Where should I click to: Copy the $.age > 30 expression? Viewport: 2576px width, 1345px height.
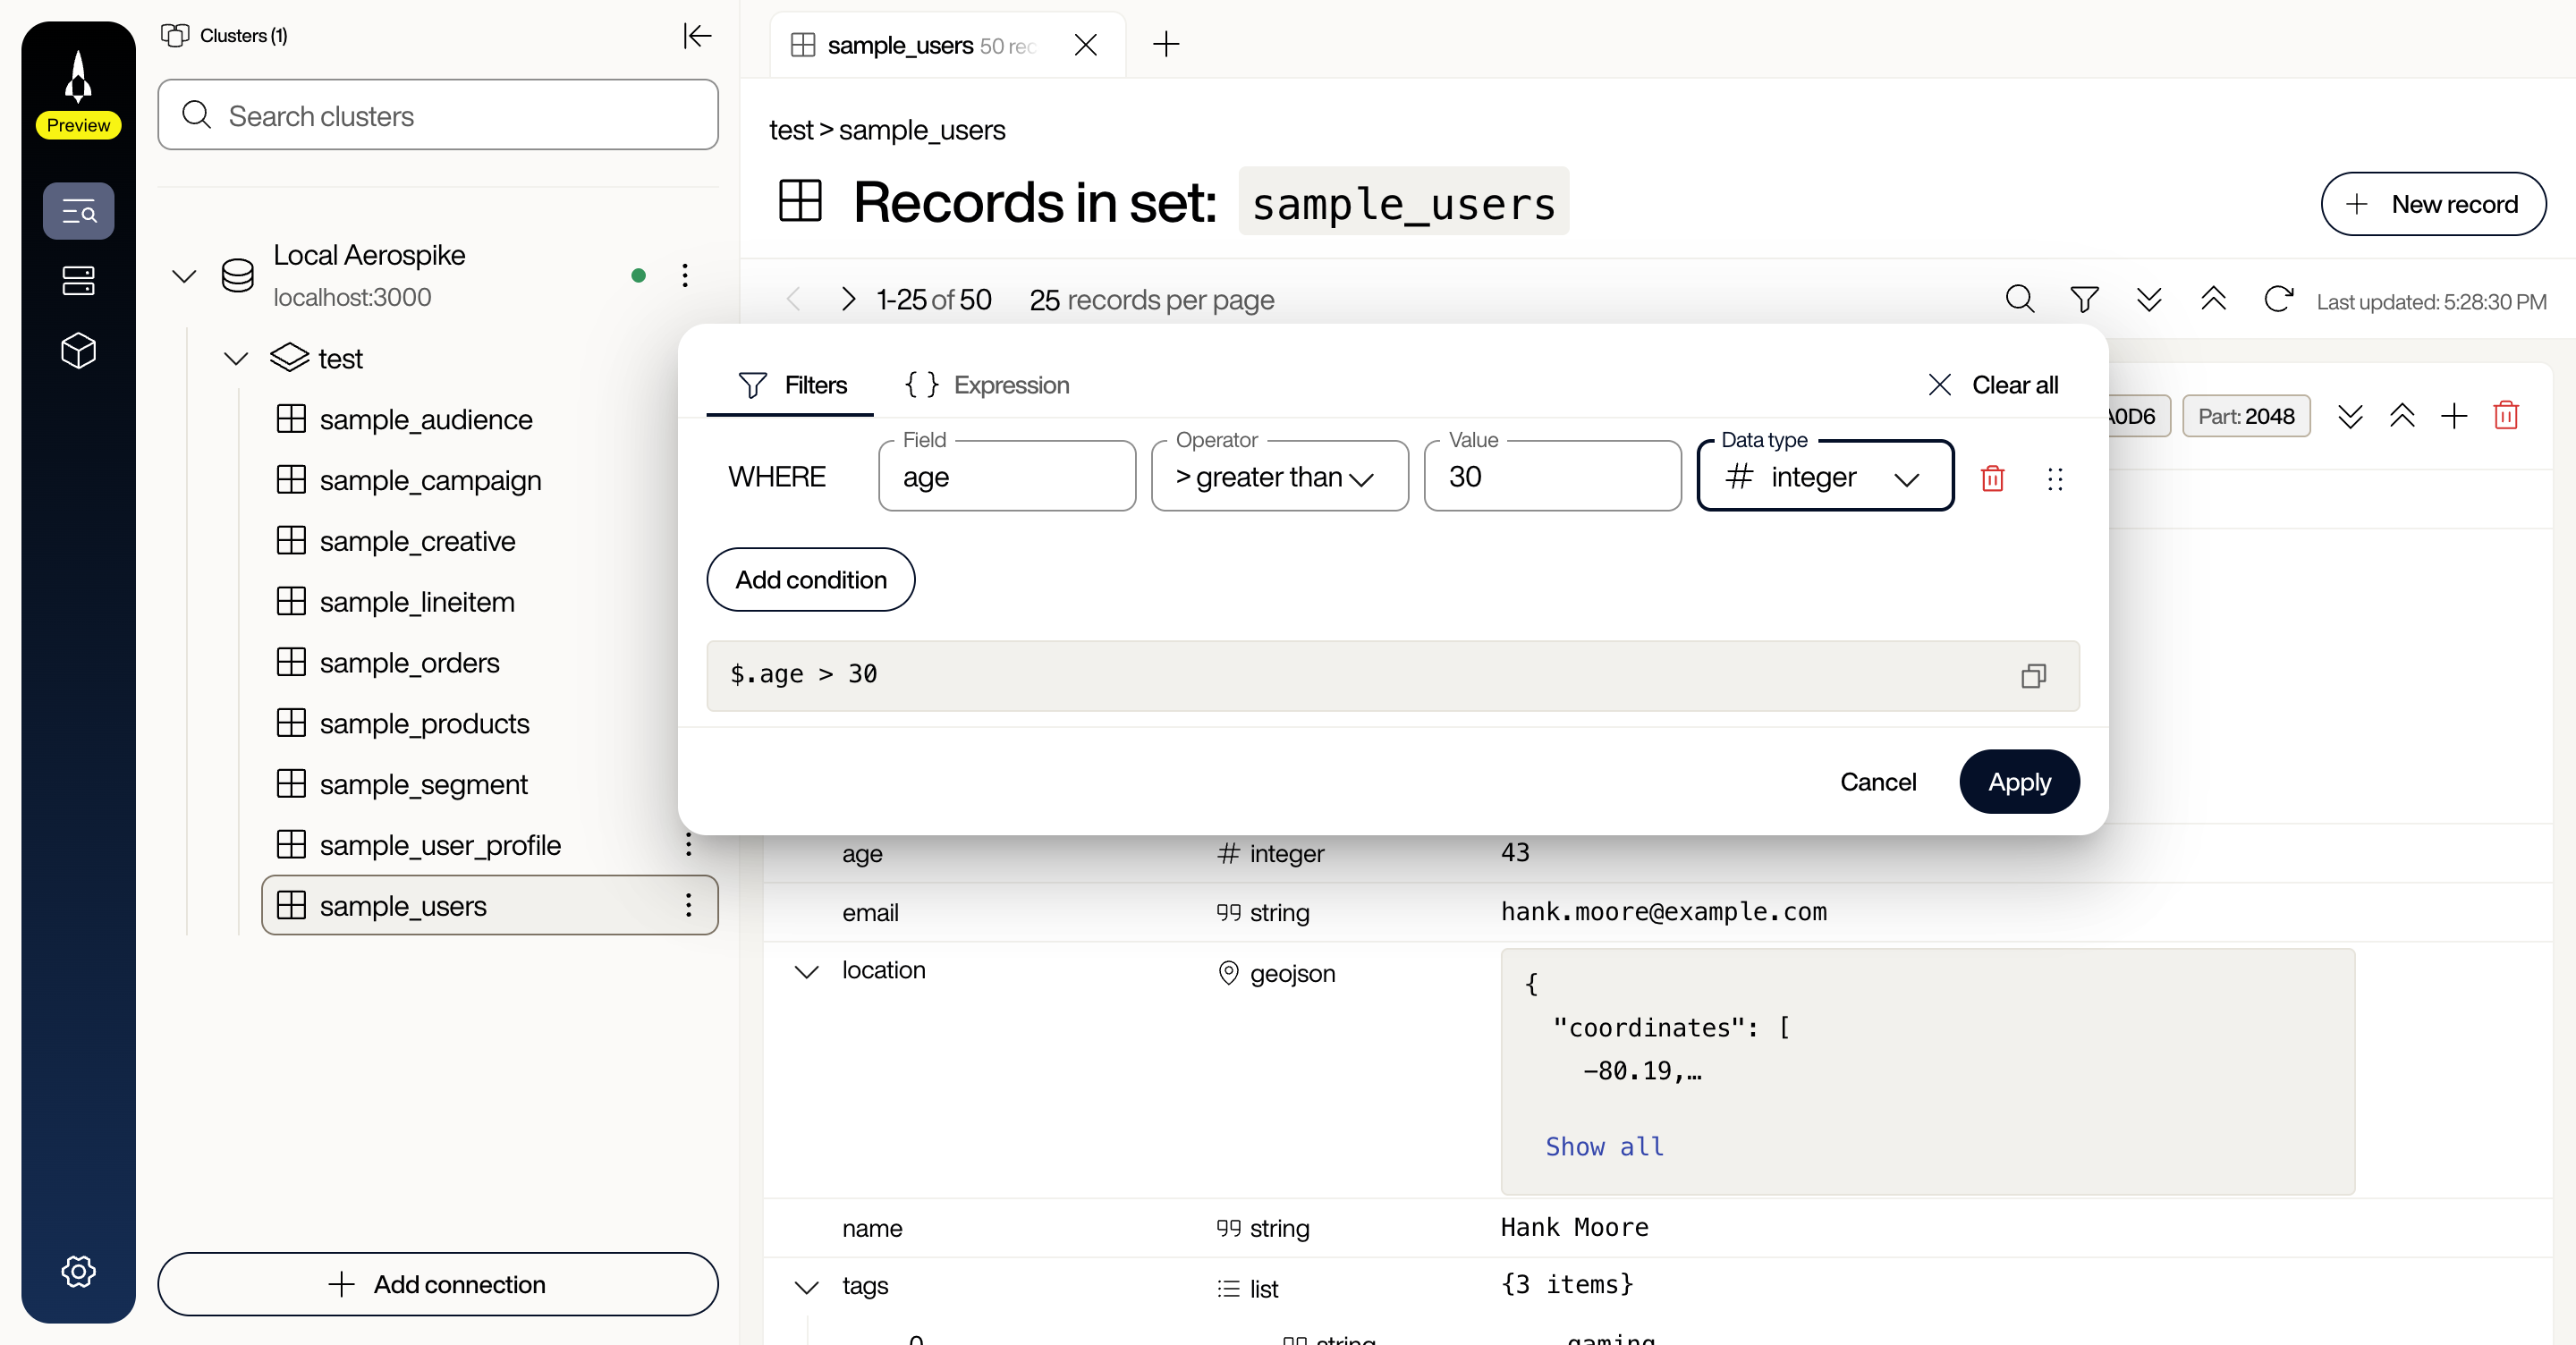coord(2034,676)
